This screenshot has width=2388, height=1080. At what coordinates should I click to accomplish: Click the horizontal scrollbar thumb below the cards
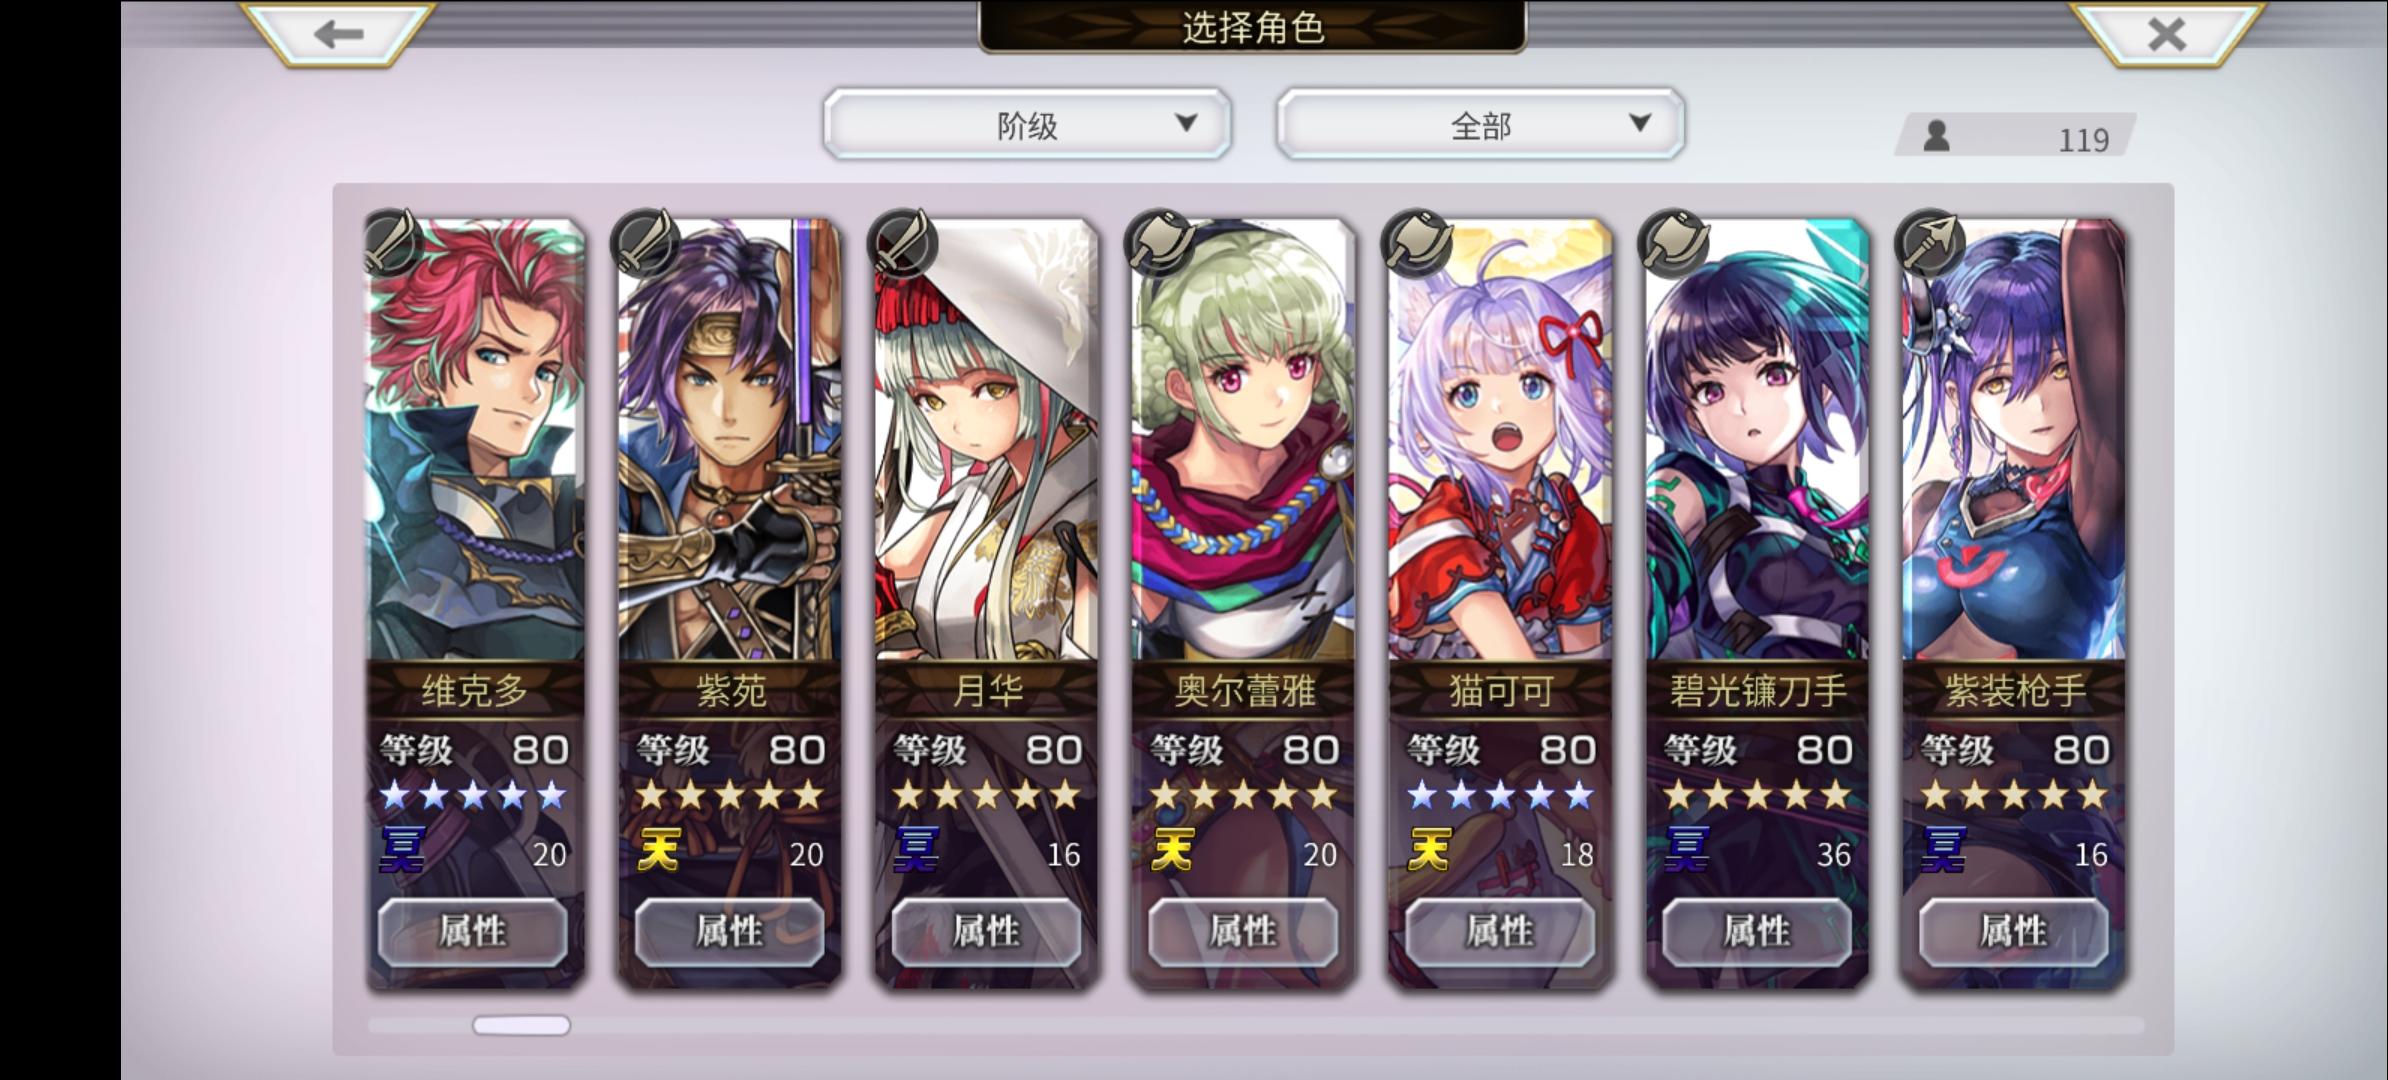point(521,1025)
